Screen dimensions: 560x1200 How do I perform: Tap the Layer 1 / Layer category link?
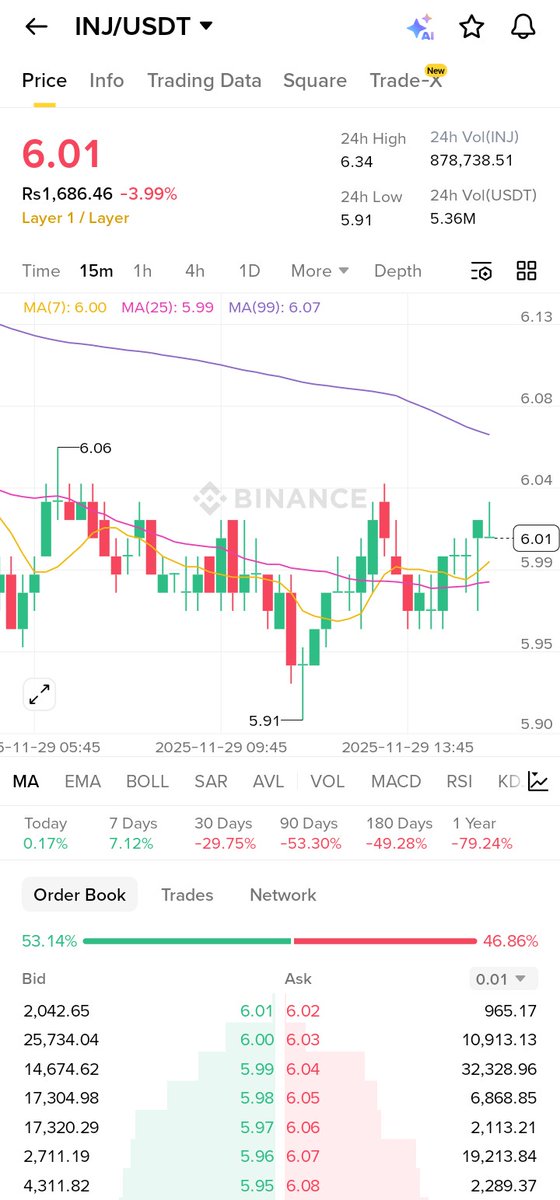(75, 217)
